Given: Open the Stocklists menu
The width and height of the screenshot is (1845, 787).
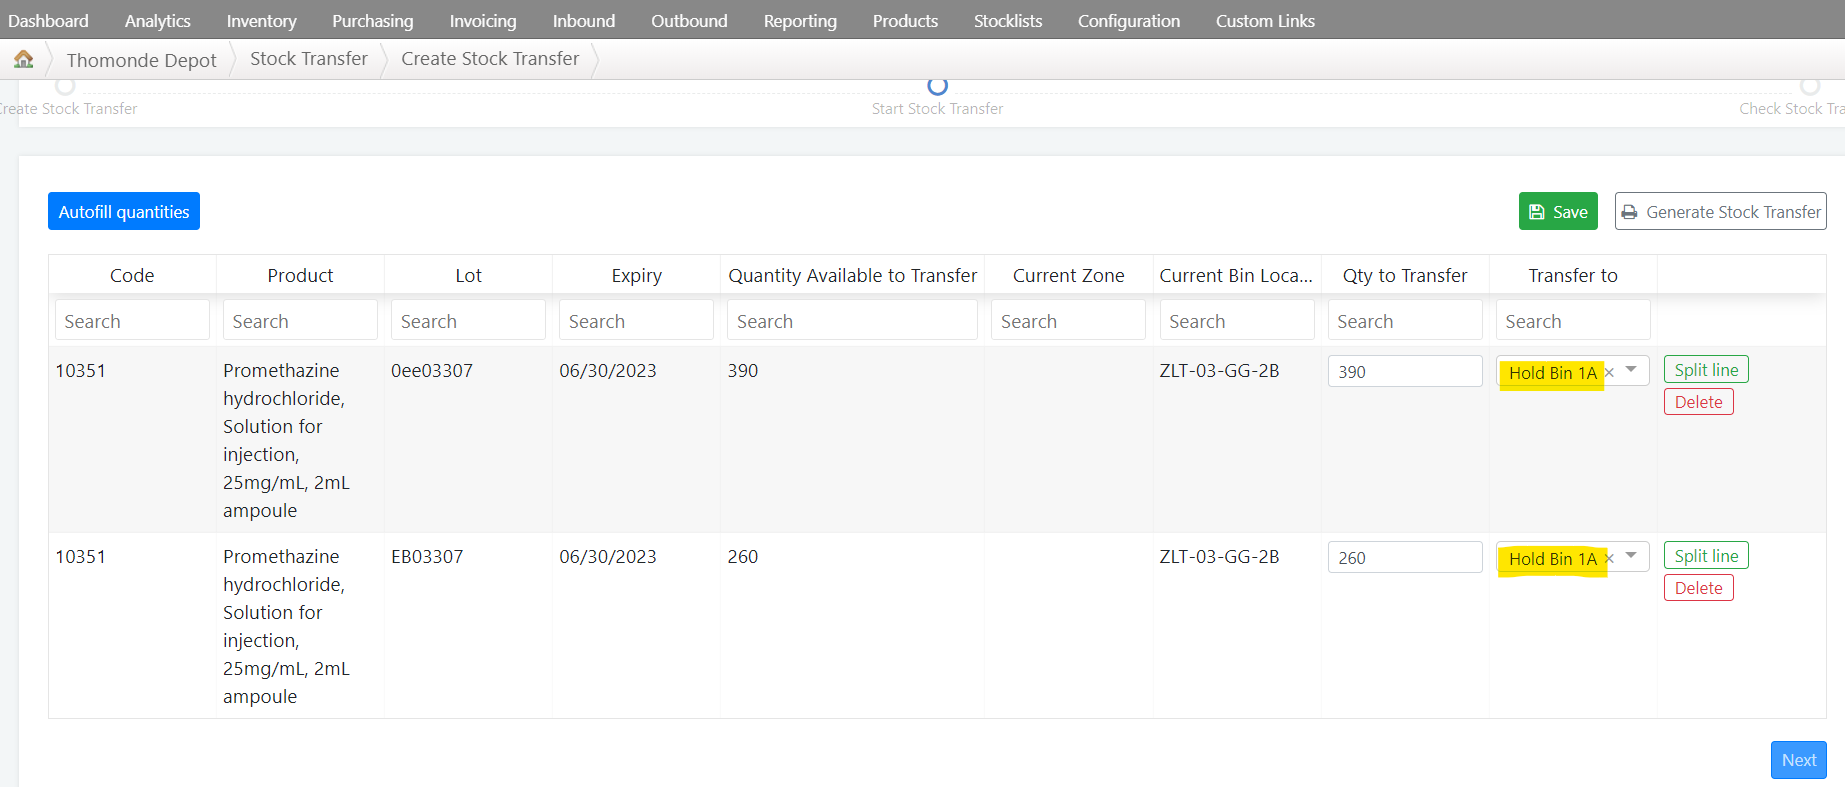Looking at the screenshot, I should coord(1008,20).
